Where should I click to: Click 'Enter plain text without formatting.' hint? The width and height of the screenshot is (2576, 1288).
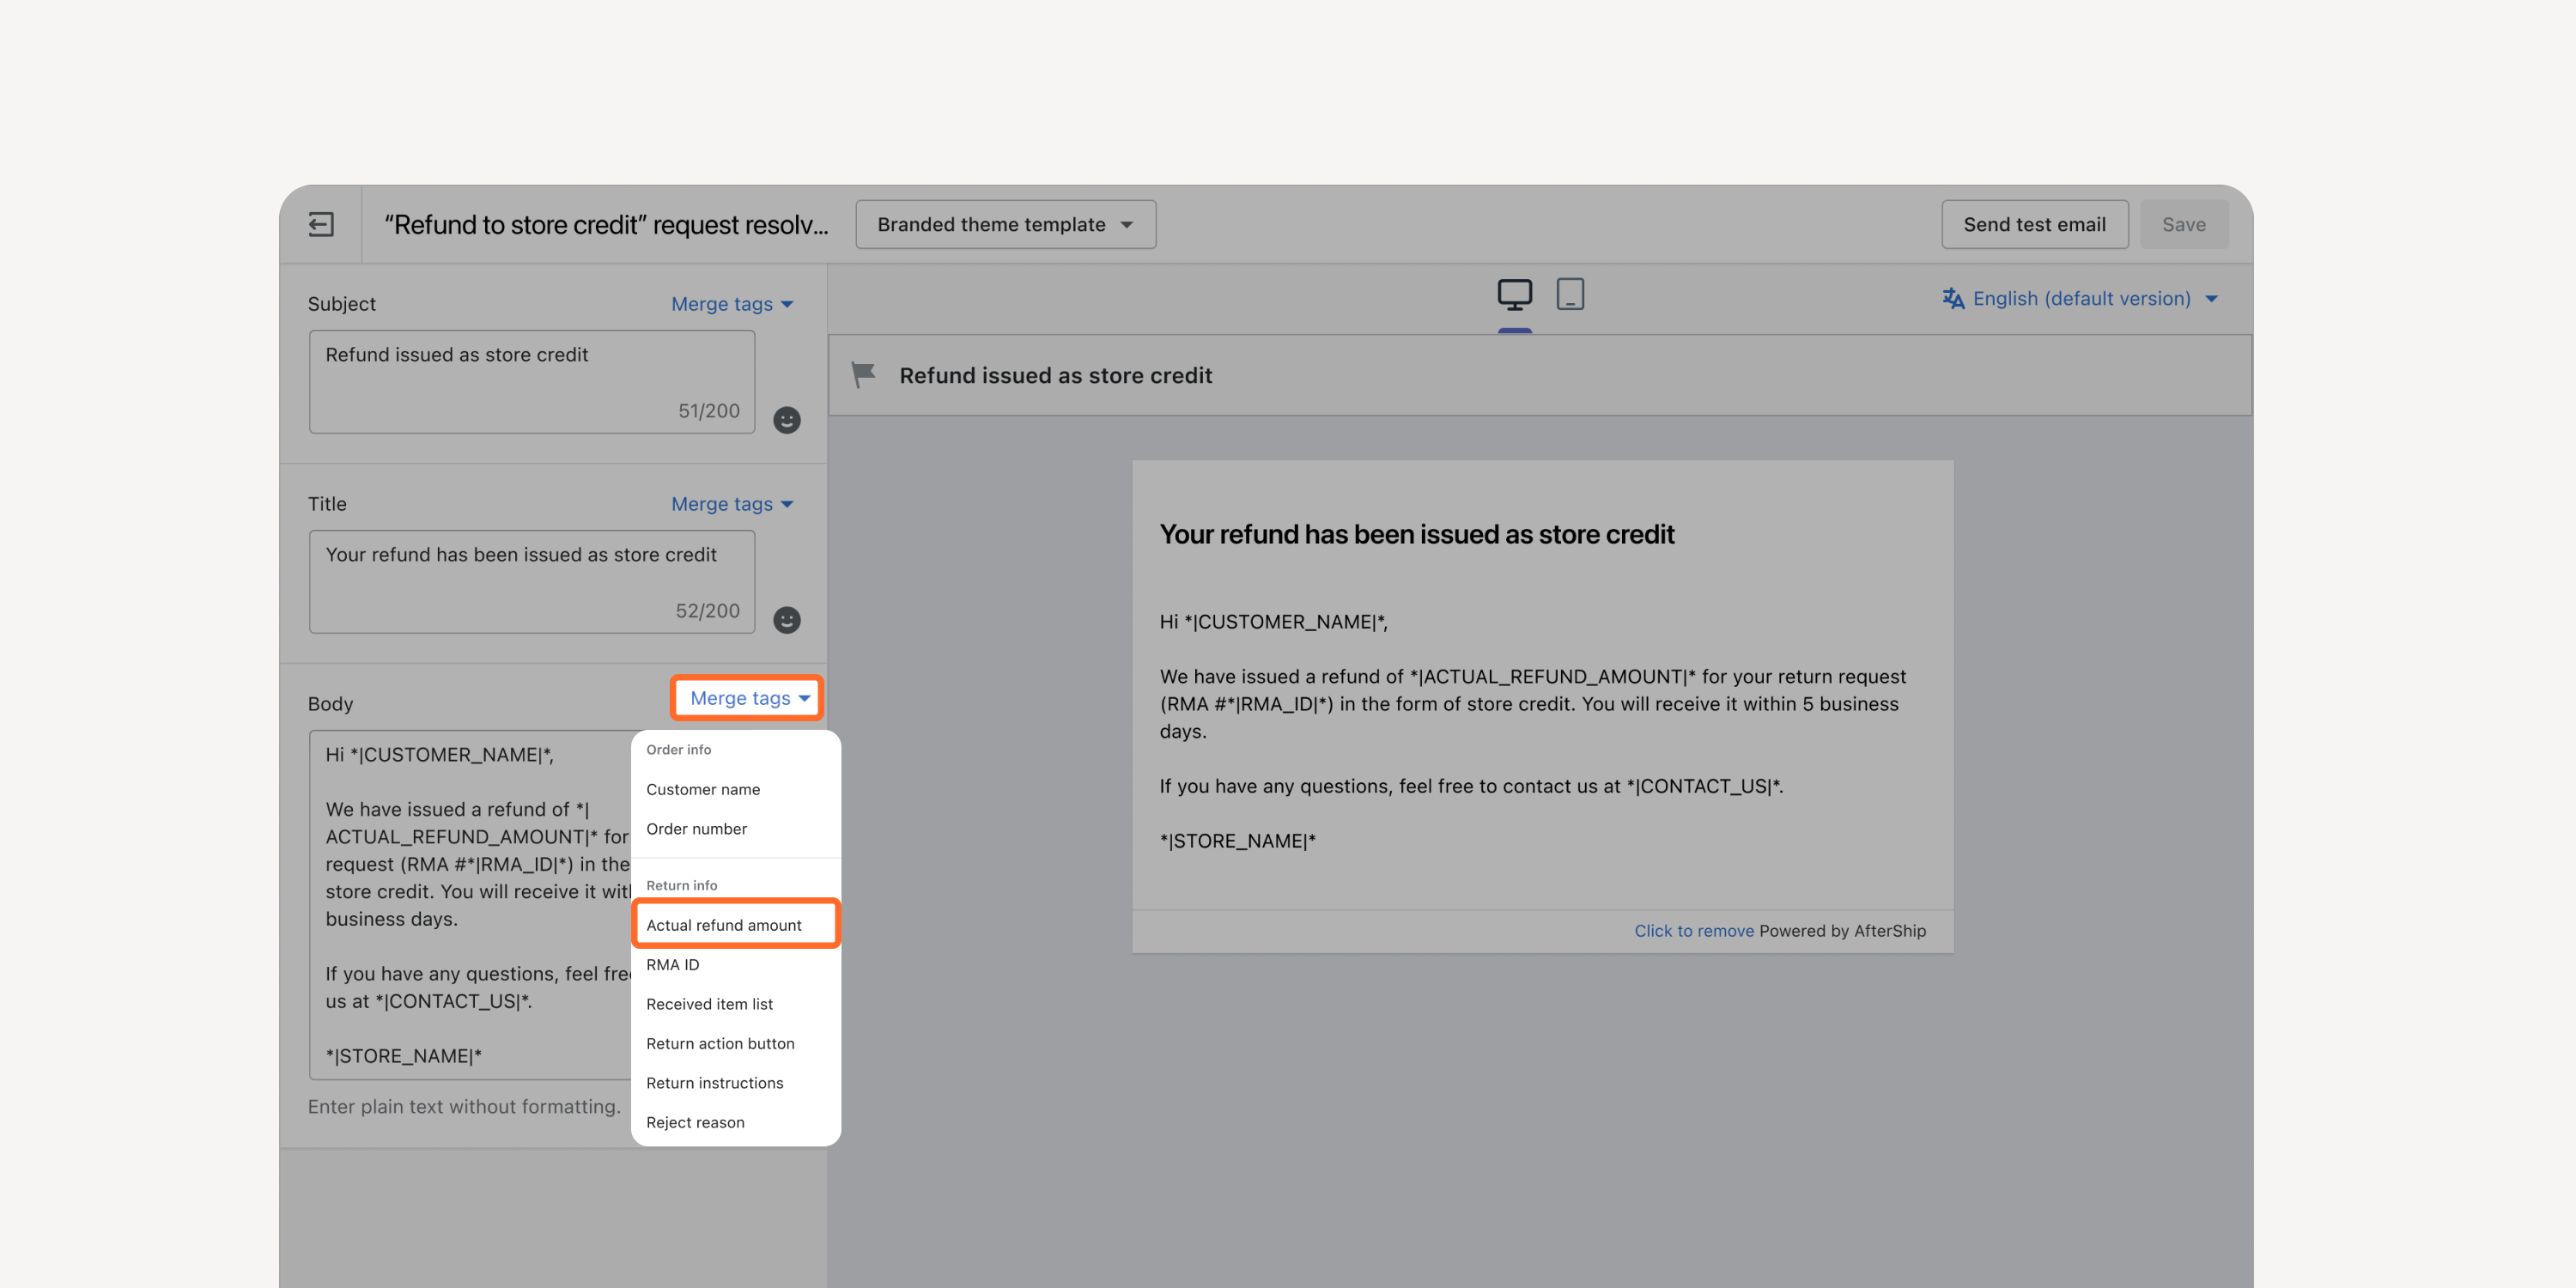pos(464,1106)
